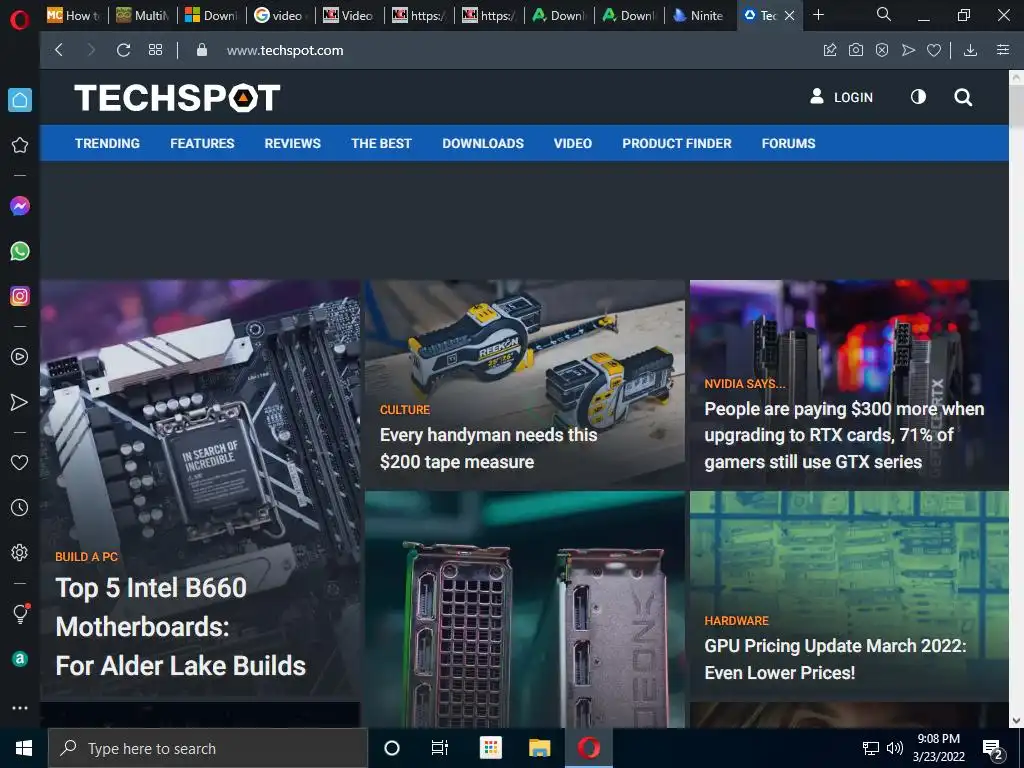Take a snapshot with the camera icon
1024x768 pixels.
pyautogui.click(x=856, y=50)
